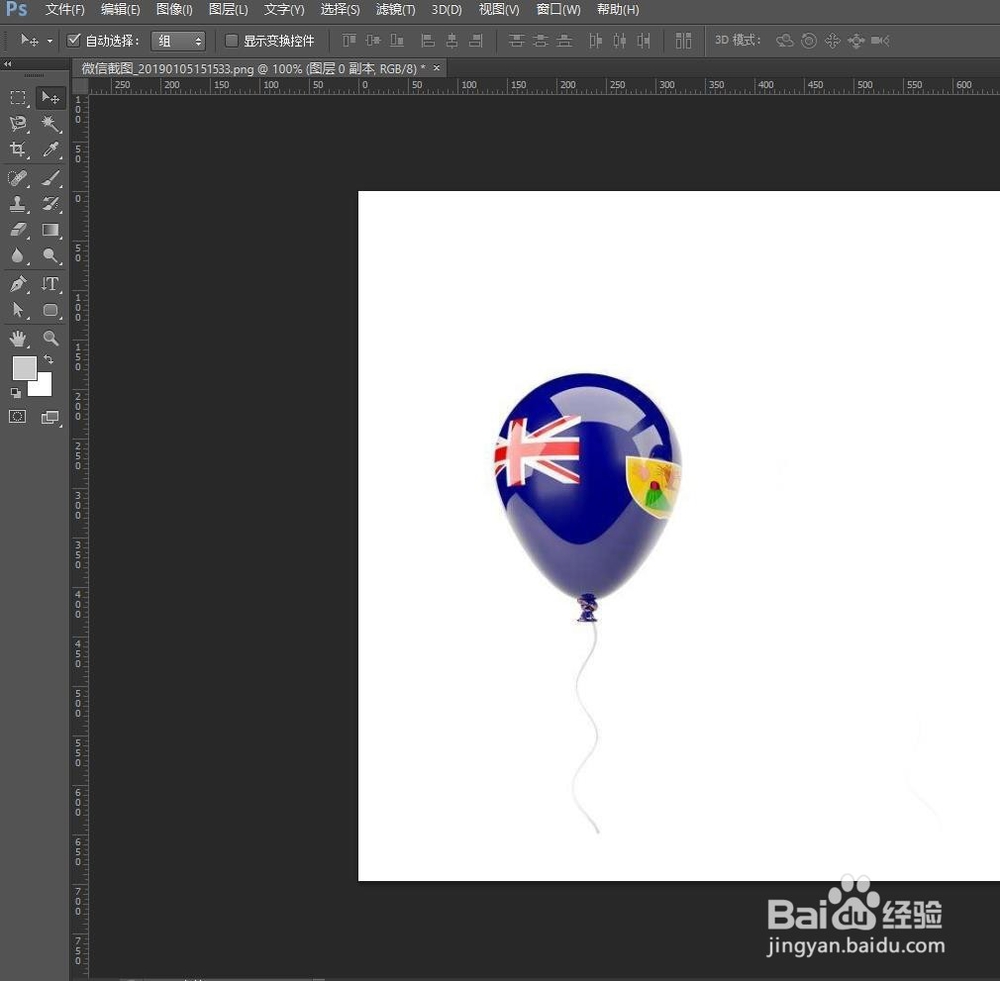This screenshot has width=1000, height=981.
Task: Open the 窗口(W) menu
Action: [x=558, y=10]
